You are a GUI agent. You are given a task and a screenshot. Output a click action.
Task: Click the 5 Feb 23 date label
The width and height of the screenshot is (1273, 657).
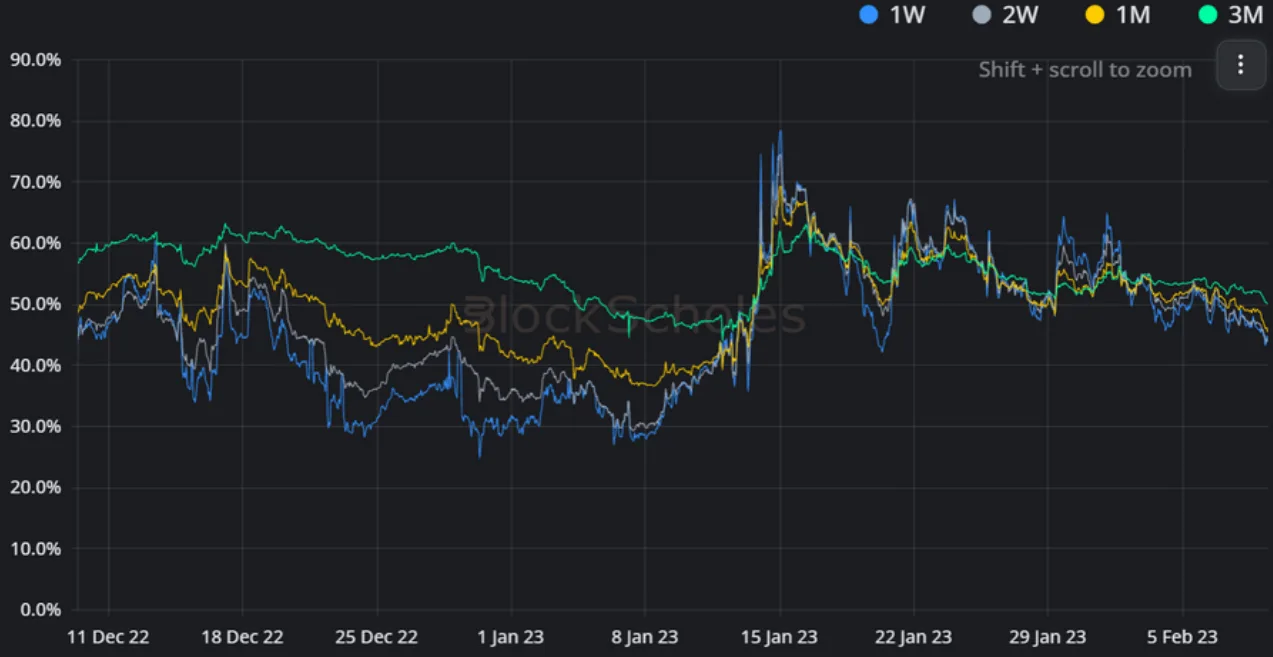[x=1182, y=637]
